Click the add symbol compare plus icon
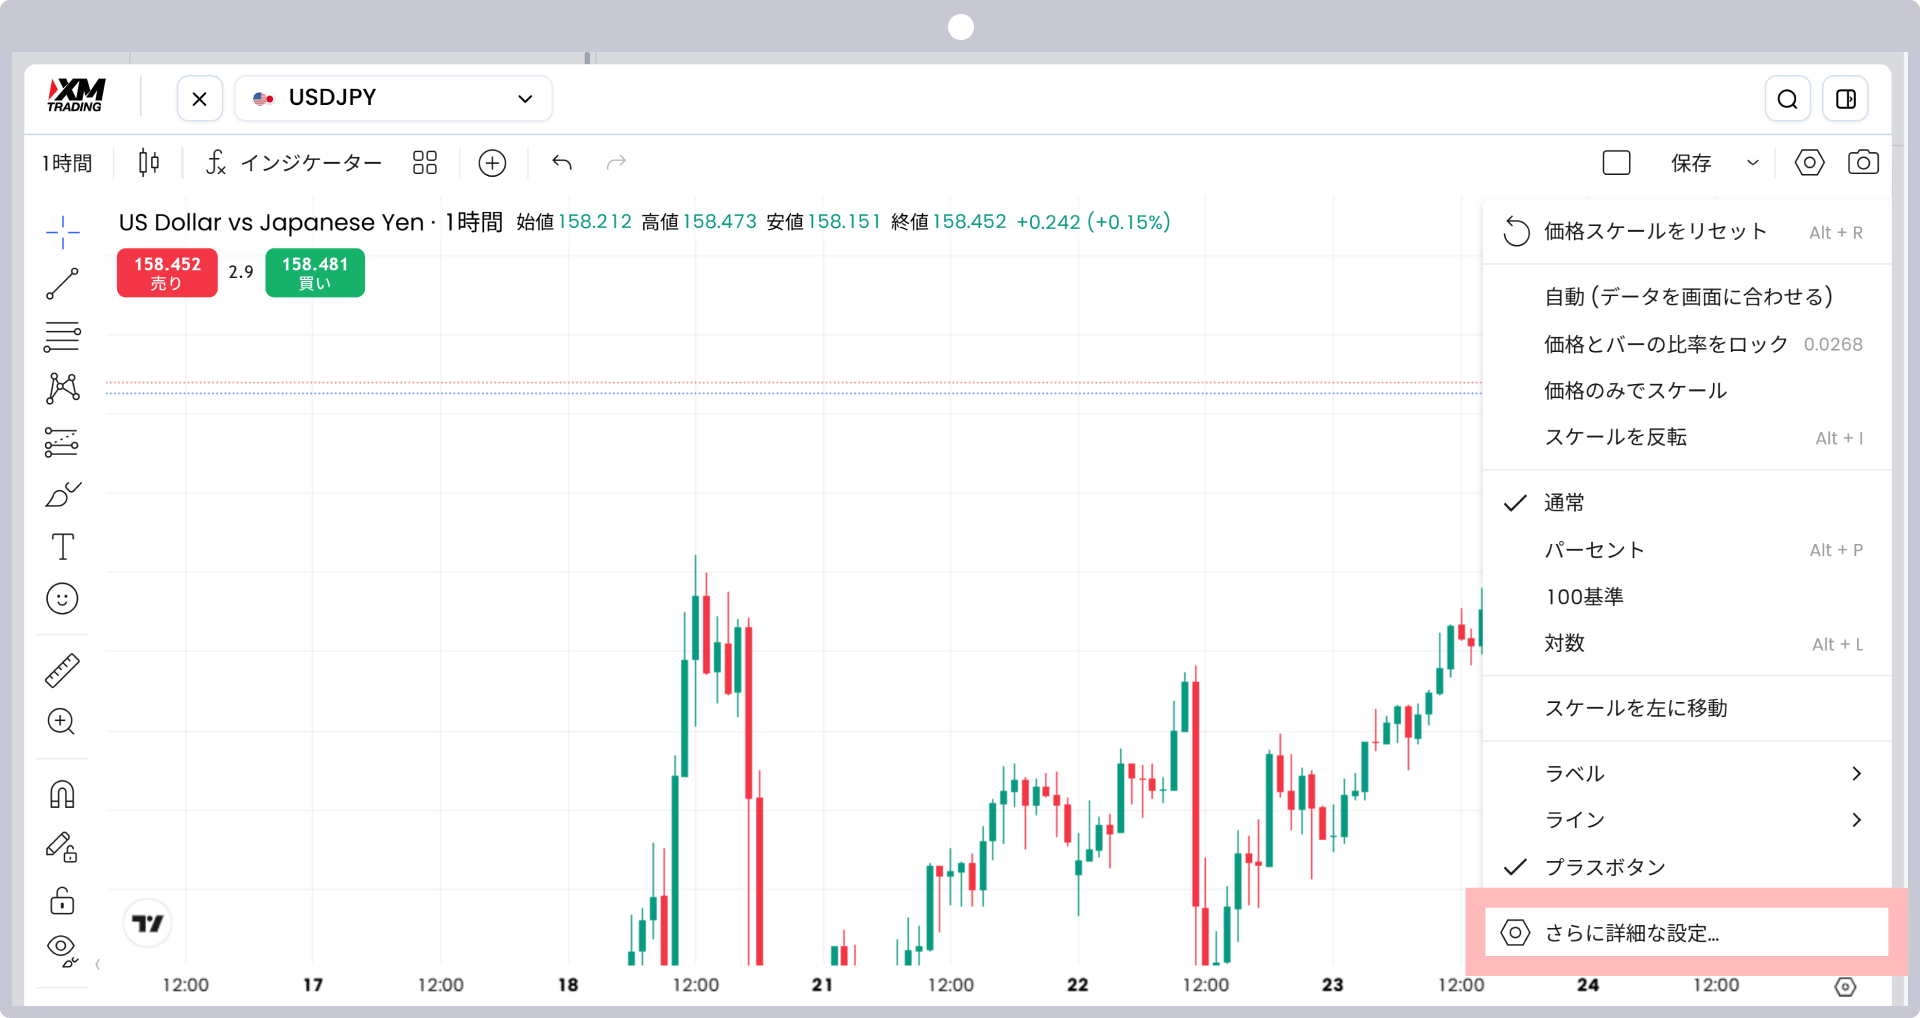1920x1018 pixels. [x=492, y=162]
